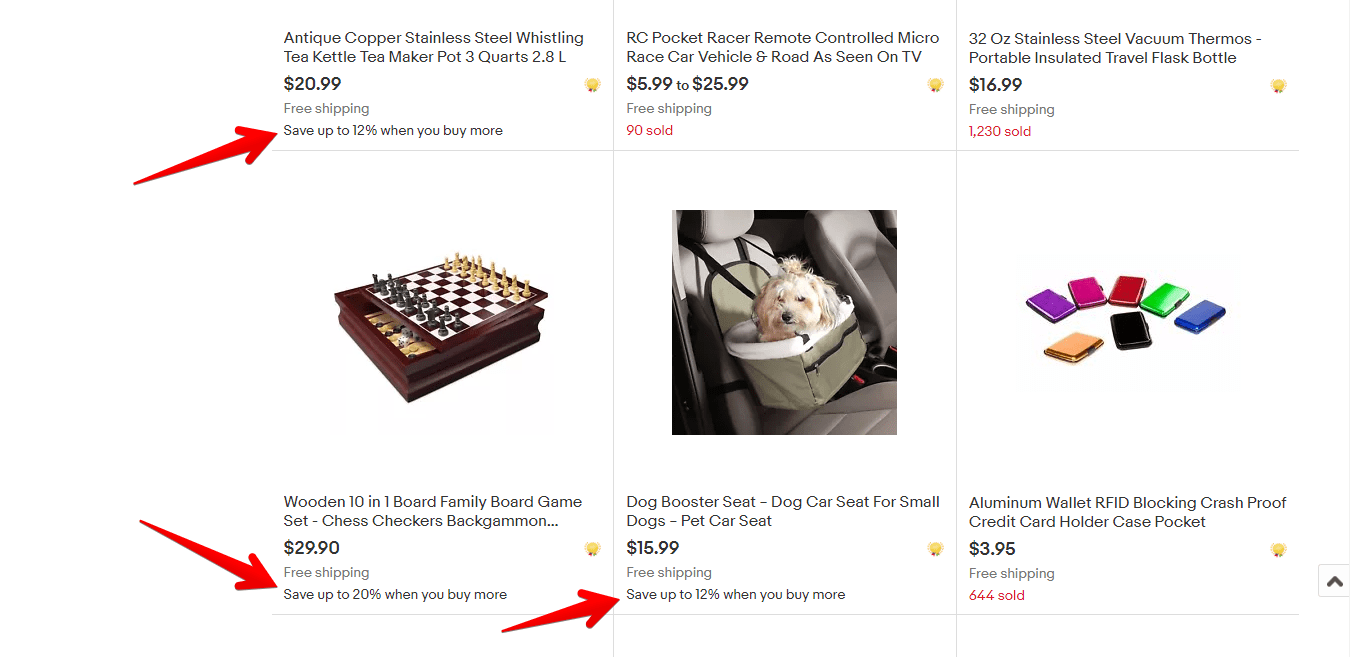The image size is (1350, 657).
Task: Click the Top Rated badge beside the Dog Booster Seat price
Action: [x=936, y=548]
